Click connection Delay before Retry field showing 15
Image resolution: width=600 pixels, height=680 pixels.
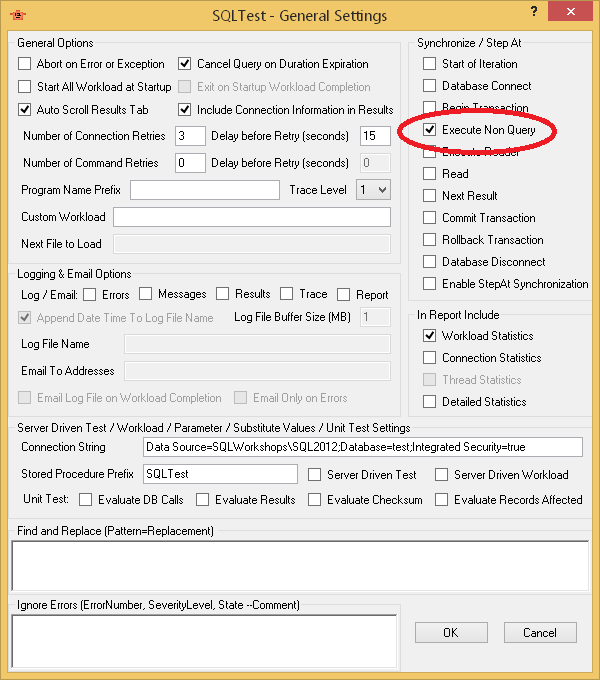(x=375, y=136)
